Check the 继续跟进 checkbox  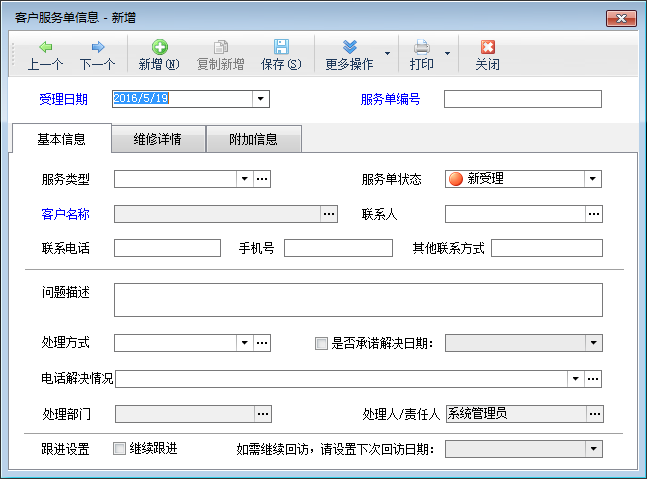point(120,449)
